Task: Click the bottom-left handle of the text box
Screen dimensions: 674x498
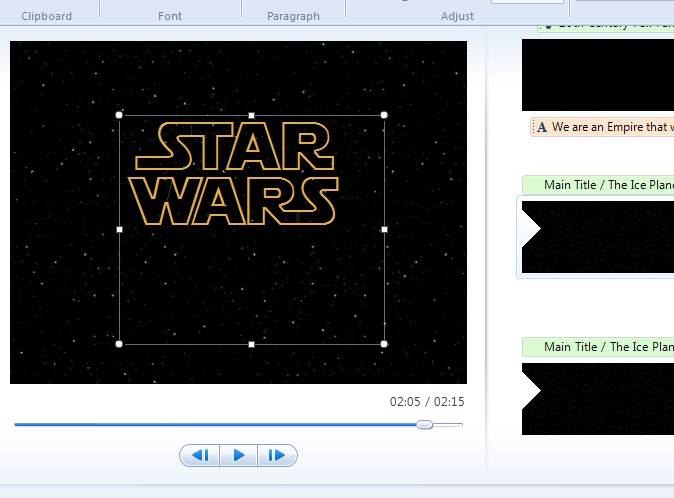Action: 119,344
